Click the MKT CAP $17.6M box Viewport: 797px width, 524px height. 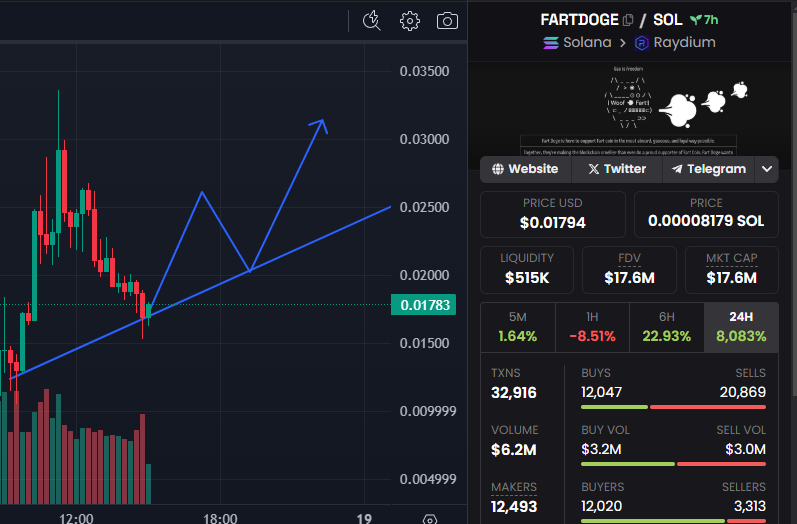731,270
